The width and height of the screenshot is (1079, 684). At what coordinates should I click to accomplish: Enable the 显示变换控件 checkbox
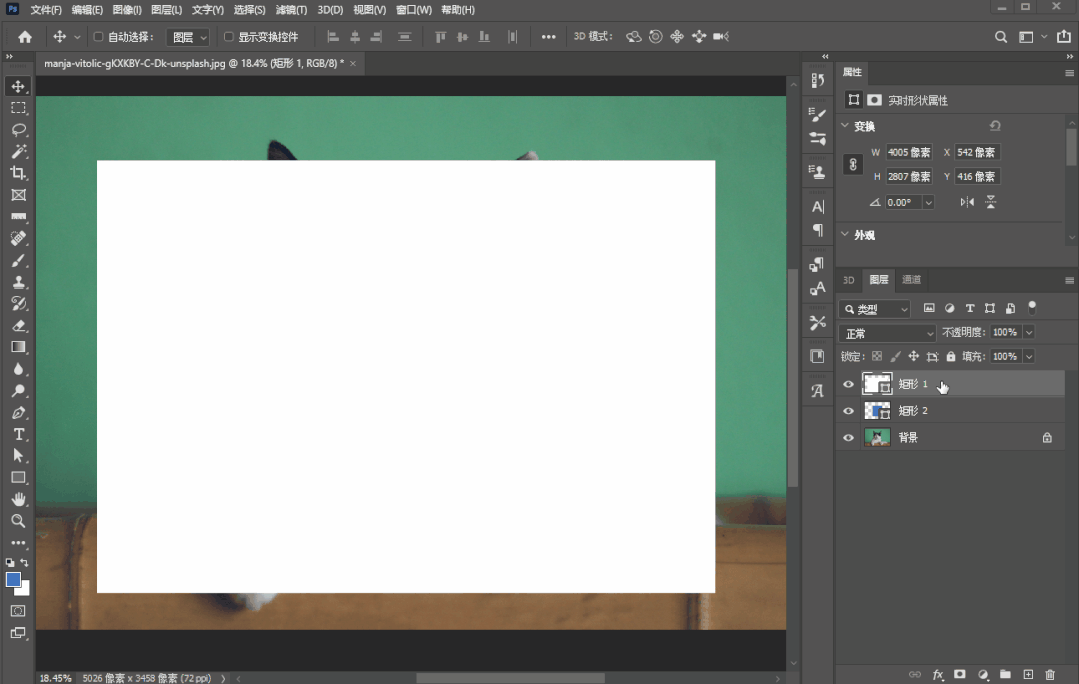228,37
